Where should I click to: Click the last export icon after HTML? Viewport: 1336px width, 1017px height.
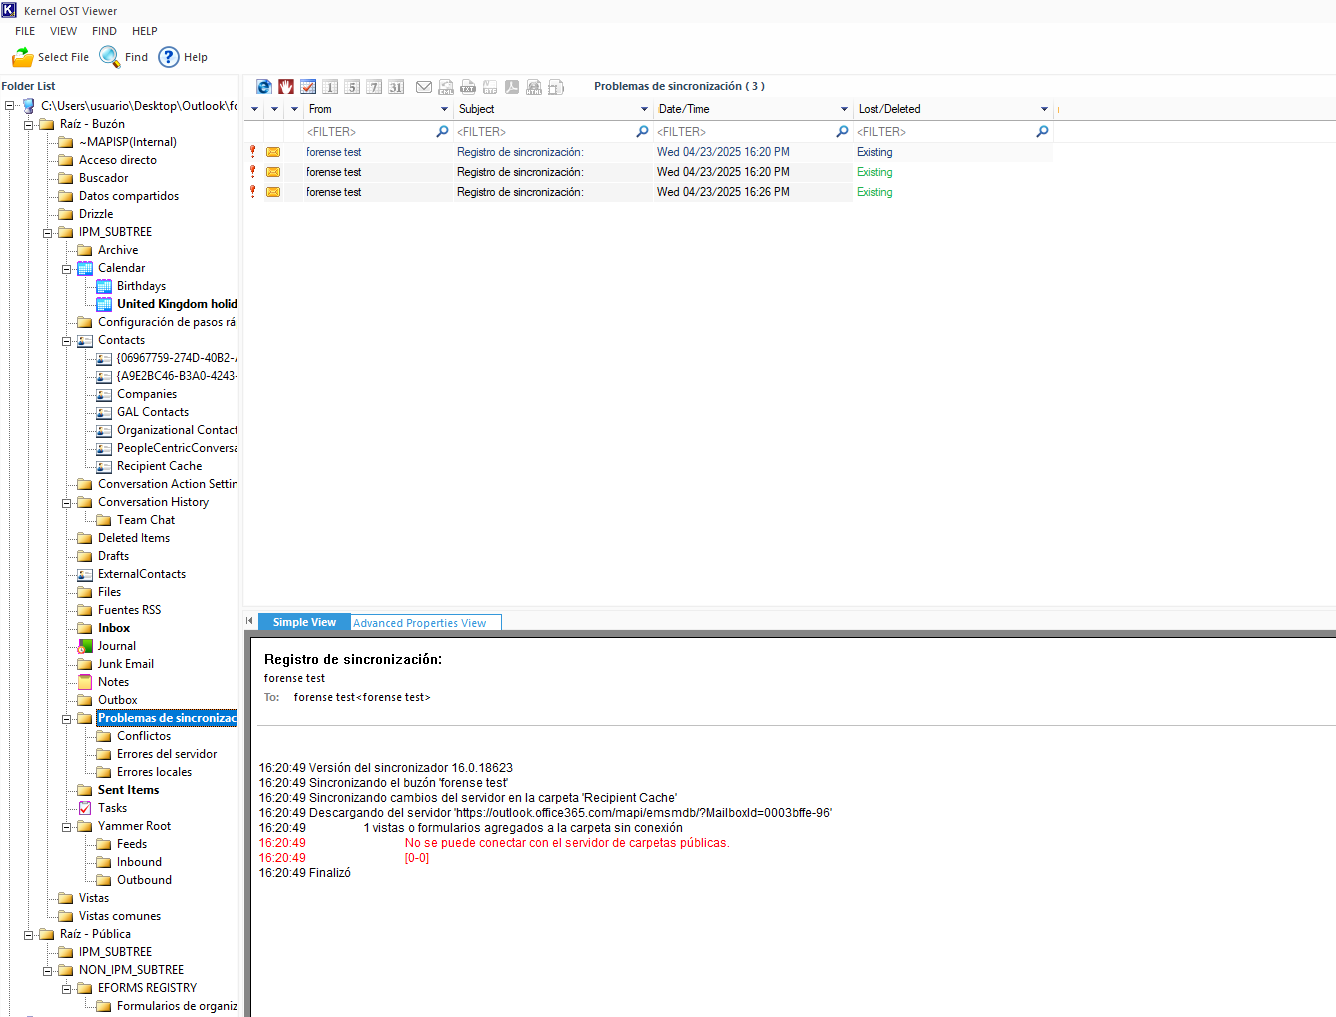(556, 87)
